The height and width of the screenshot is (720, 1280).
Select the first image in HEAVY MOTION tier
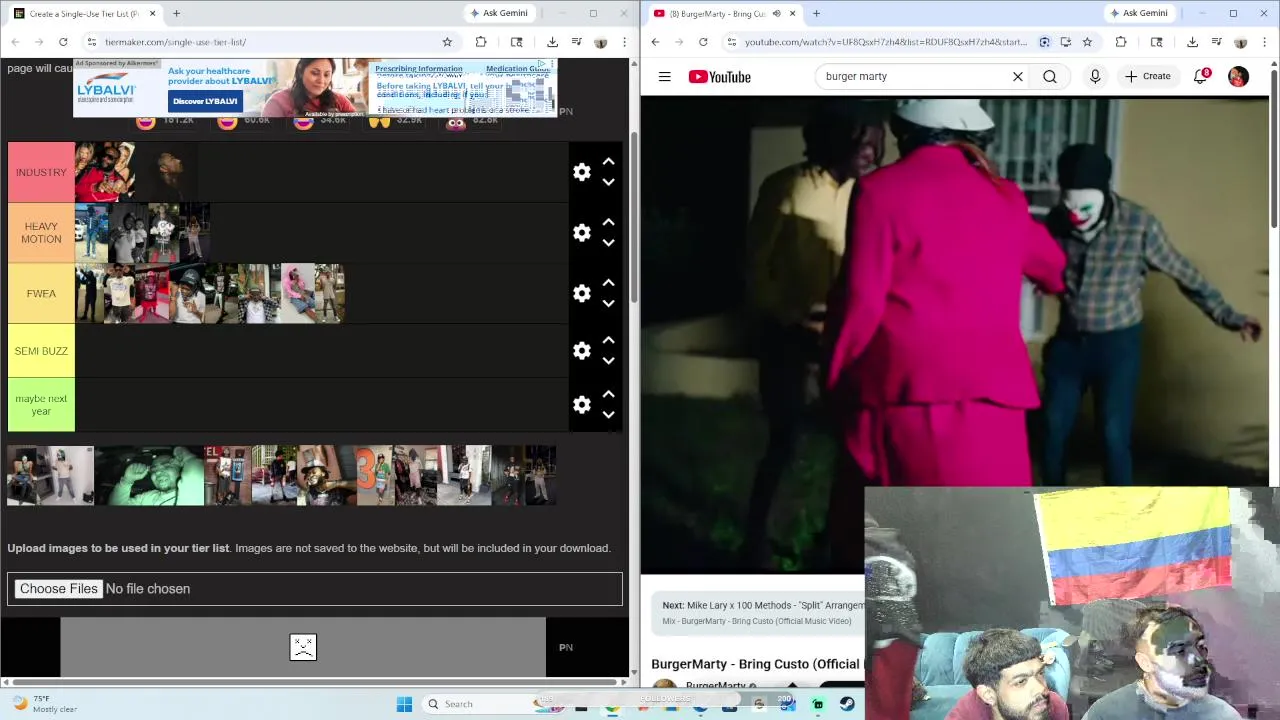pyautogui.click(x=92, y=233)
